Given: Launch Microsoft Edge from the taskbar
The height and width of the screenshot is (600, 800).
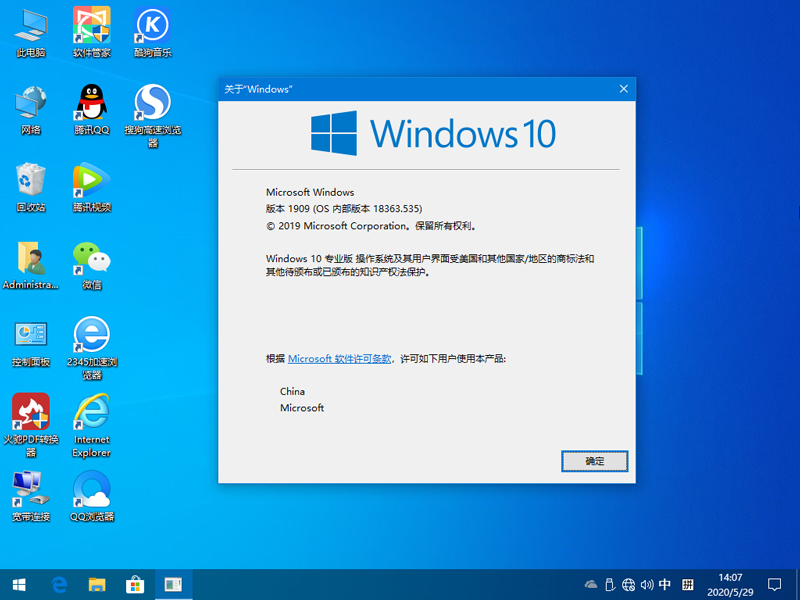Looking at the screenshot, I should pos(58,584).
